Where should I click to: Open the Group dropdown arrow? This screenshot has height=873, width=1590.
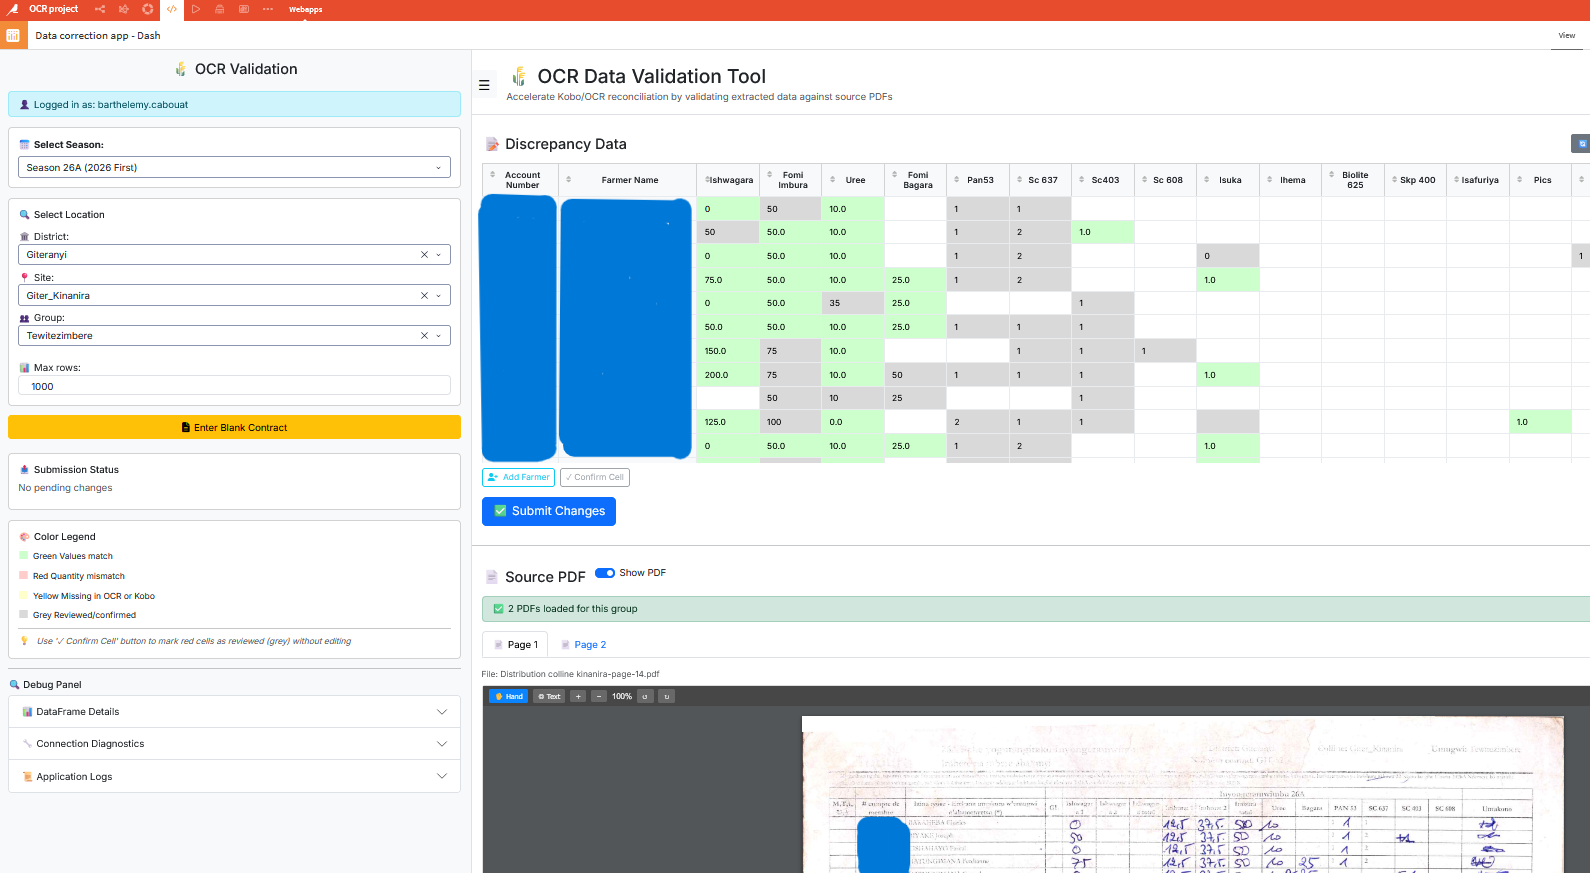pyautogui.click(x=438, y=336)
